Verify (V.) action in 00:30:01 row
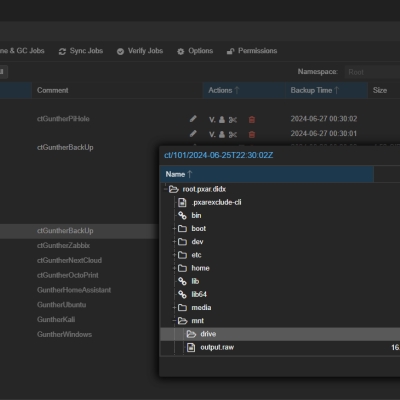400x400 pixels. 212,135
